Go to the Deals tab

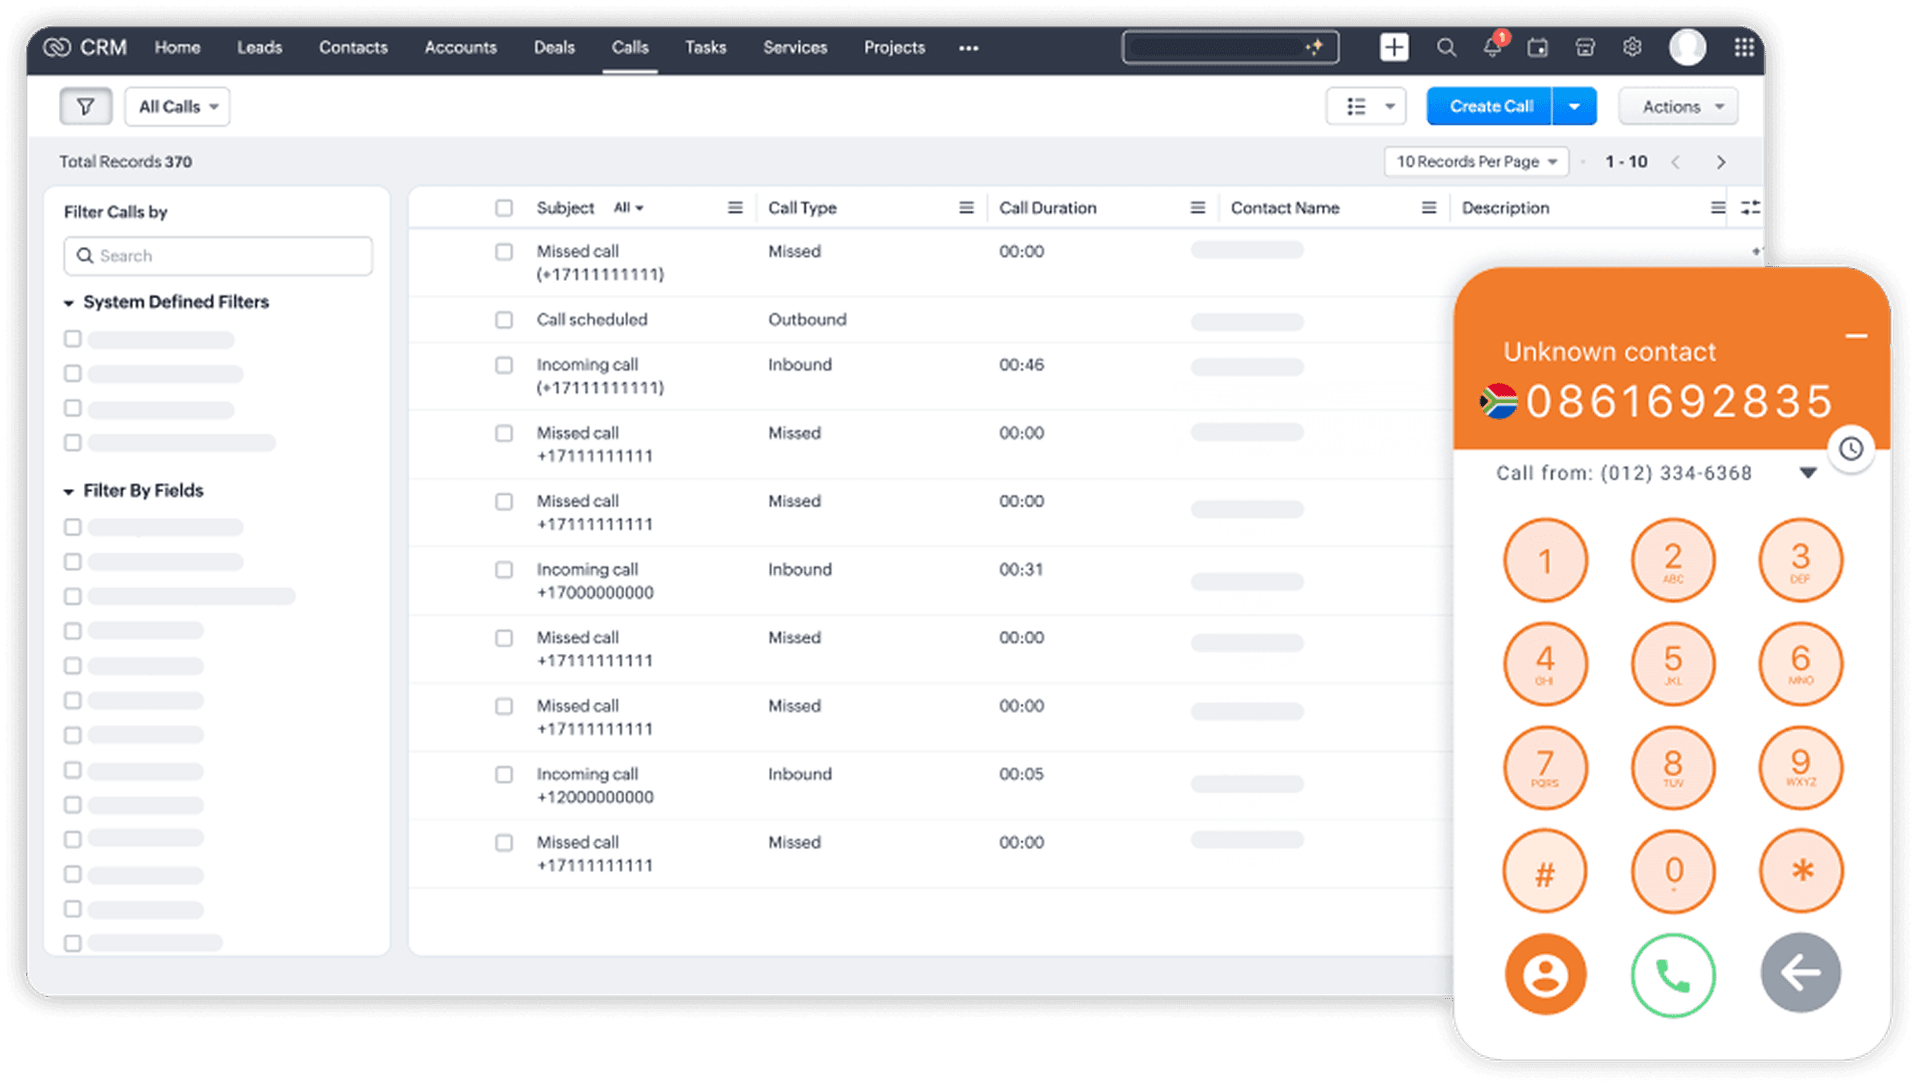pos(554,47)
